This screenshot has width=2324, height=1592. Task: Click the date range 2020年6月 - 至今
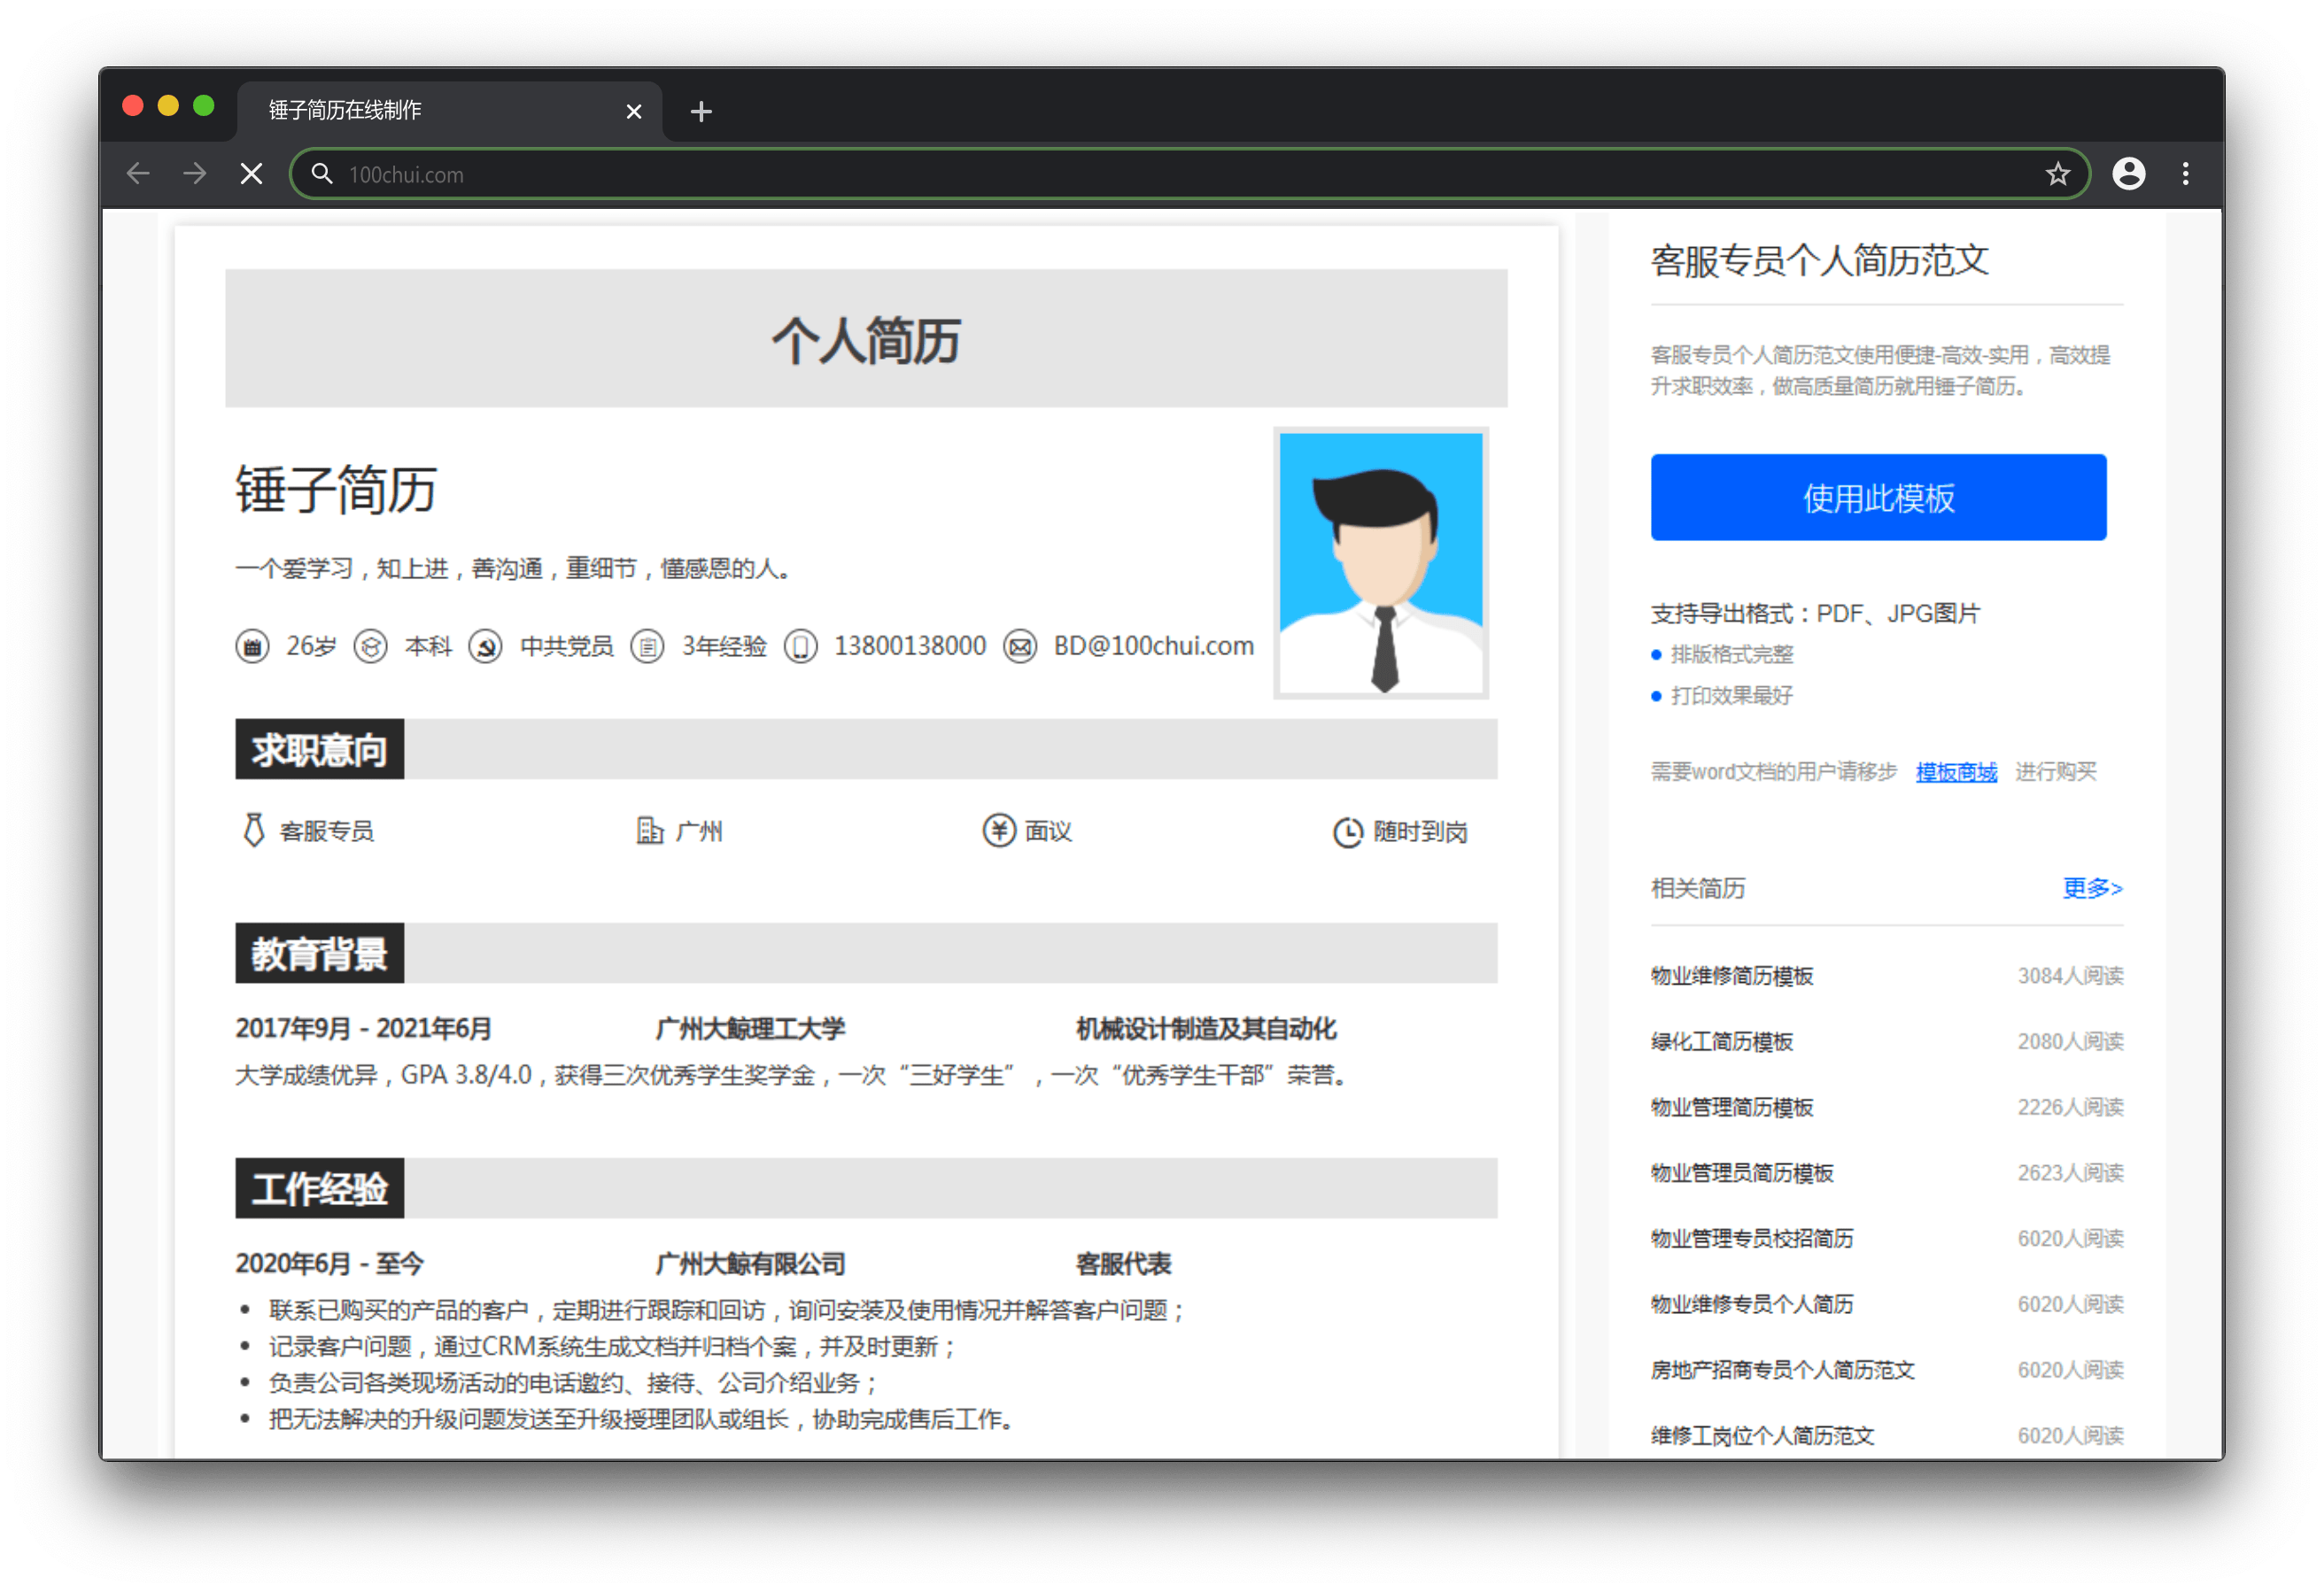point(329,1264)
